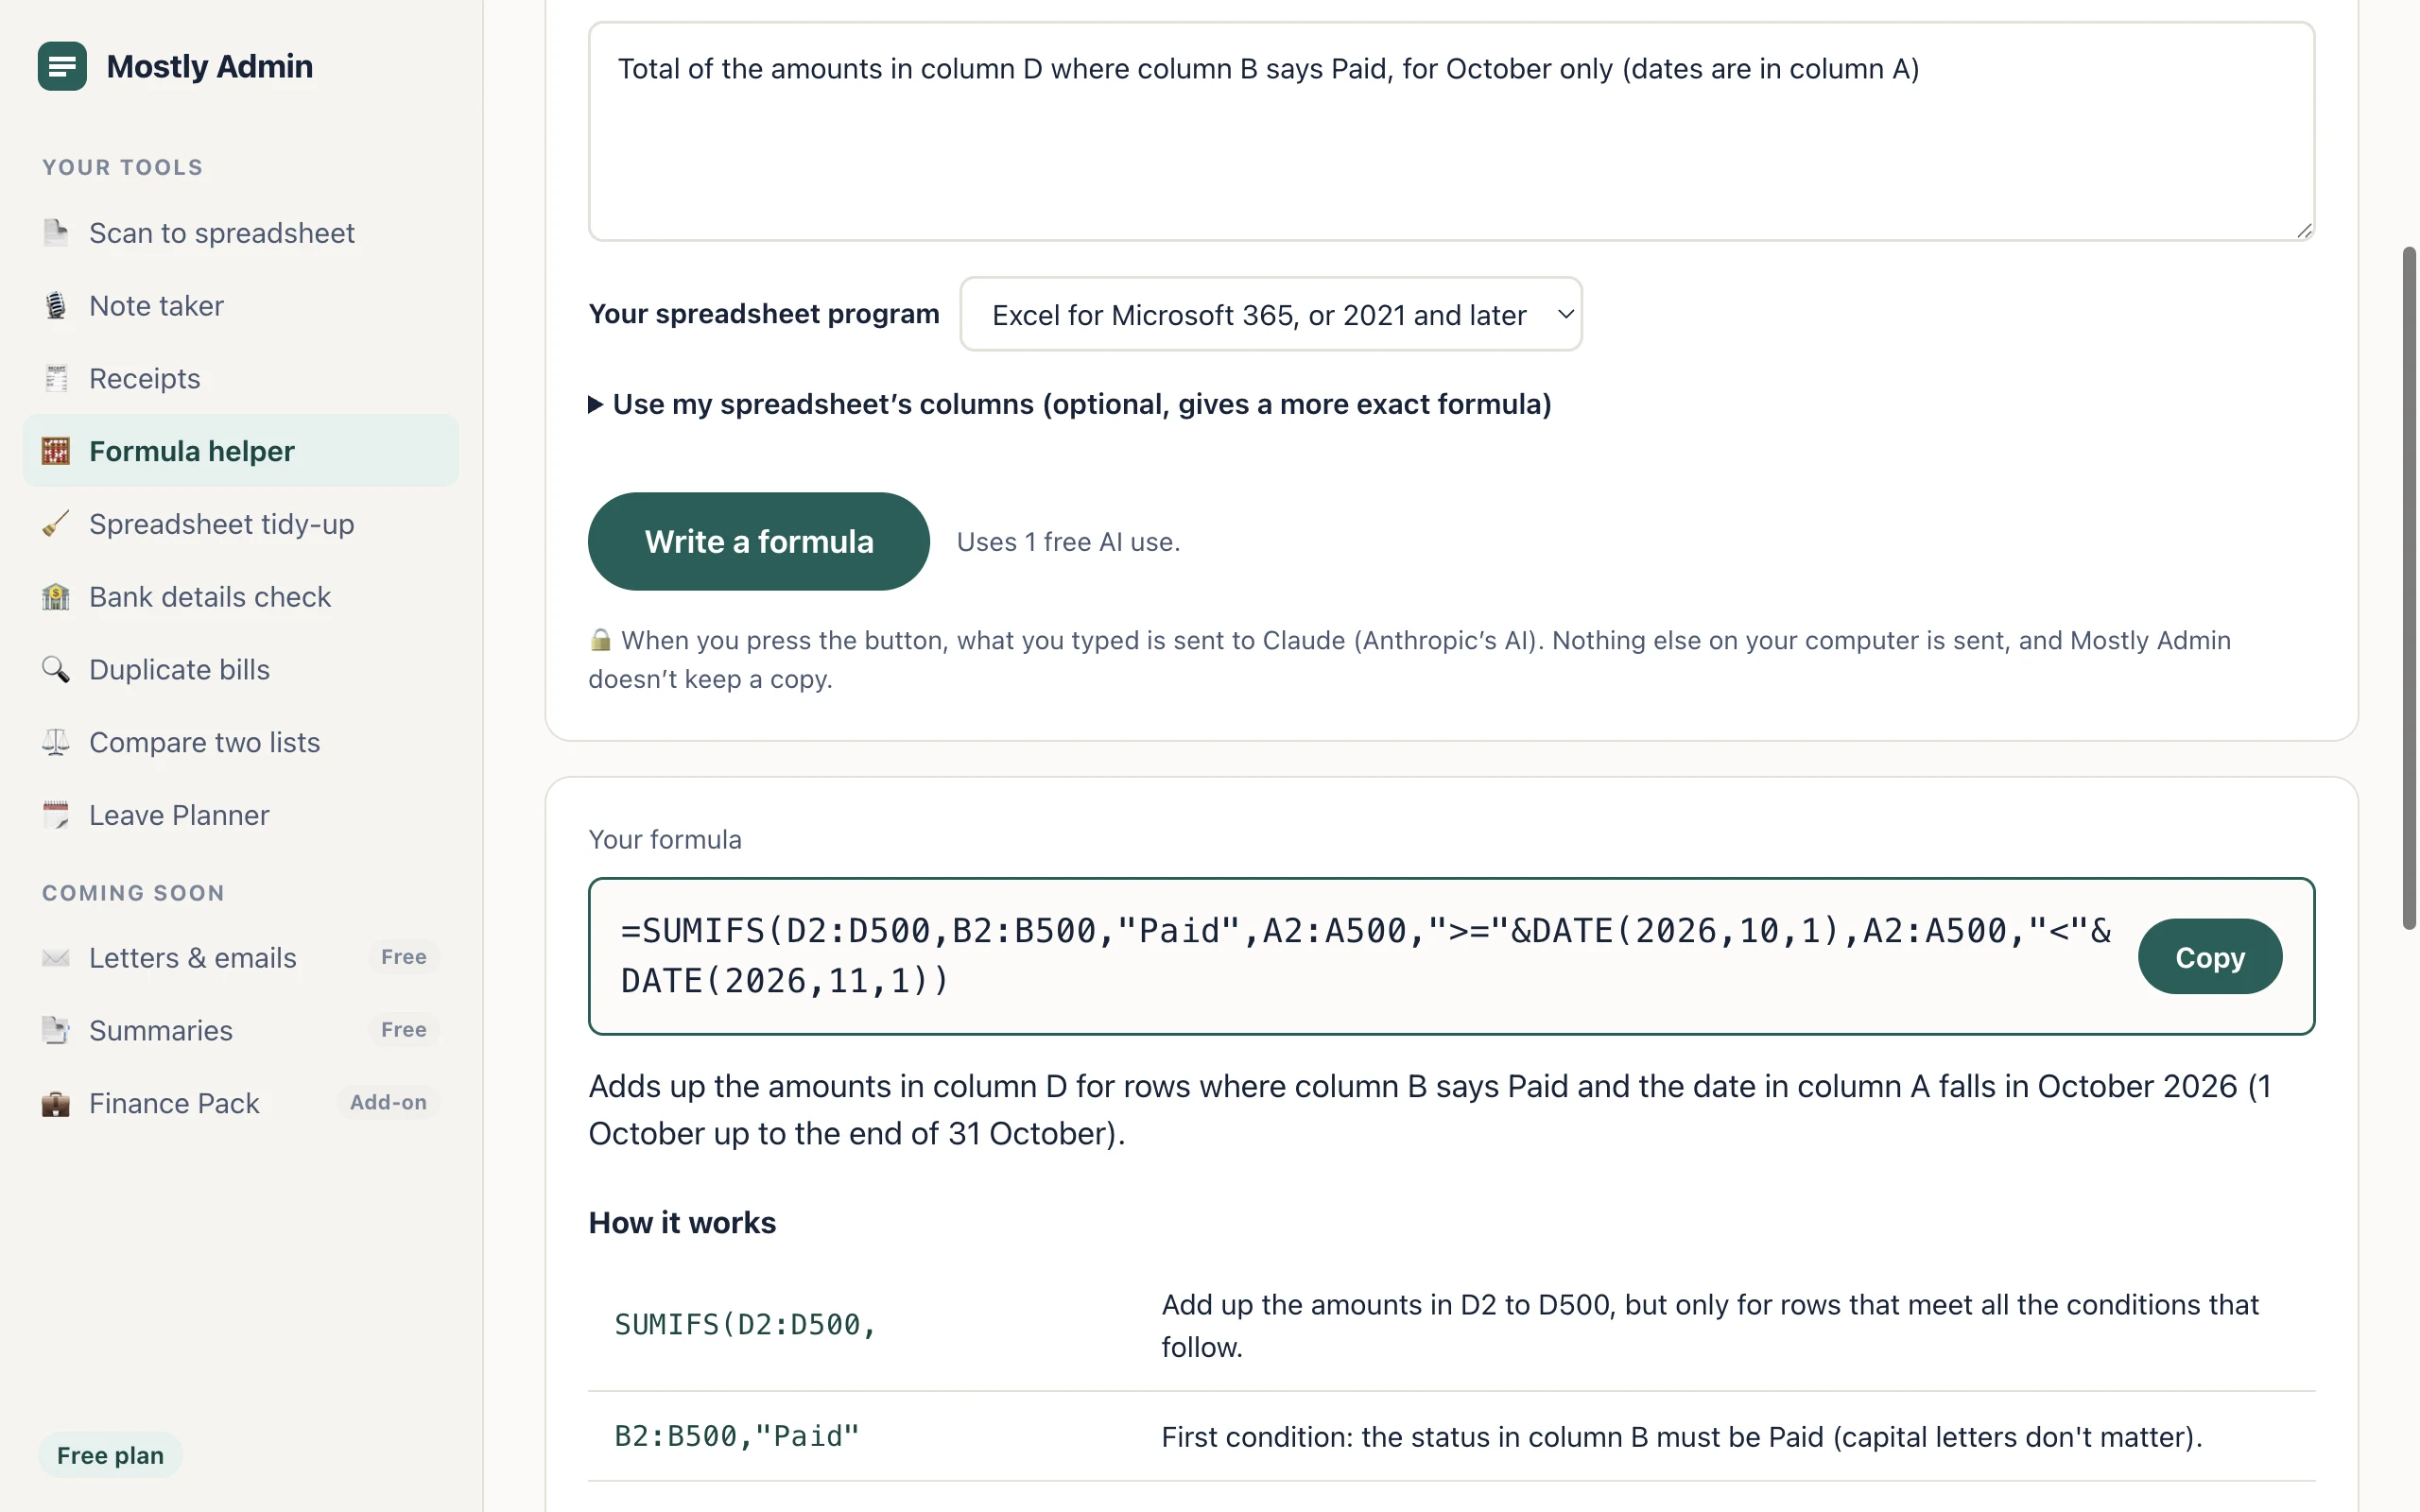Click the Finance Pack briefcase icon

[x=56, y=1104]
